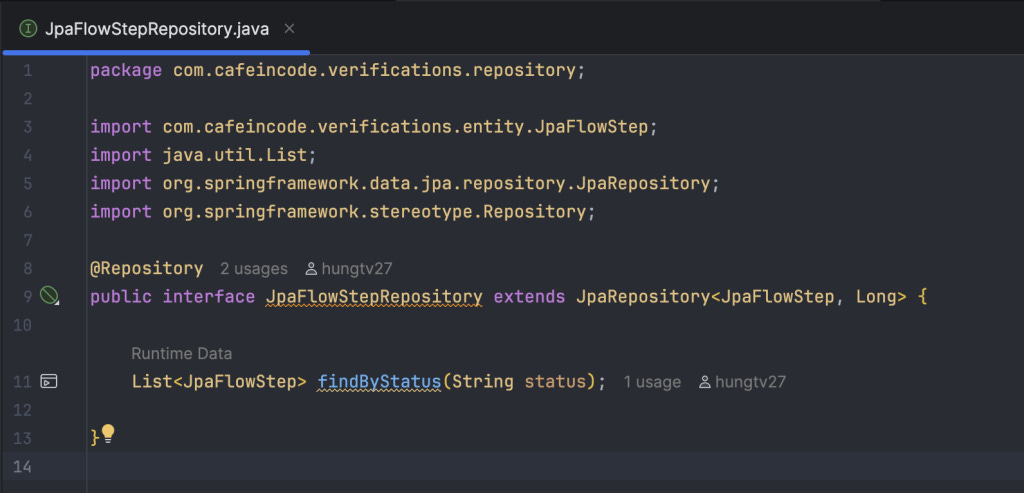Place the cursor on empty line 14
This screenshot has height=493, width=1024.
click(555, 466)
